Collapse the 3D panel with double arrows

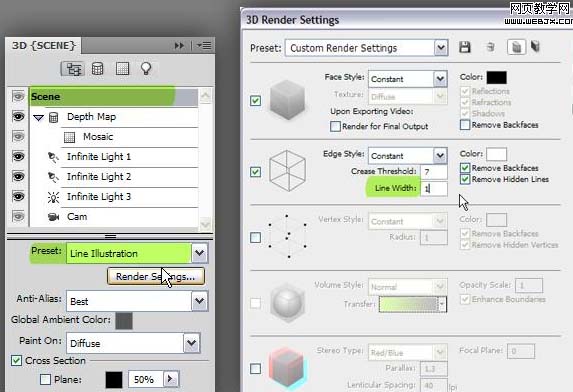click(x=179, y=46)
